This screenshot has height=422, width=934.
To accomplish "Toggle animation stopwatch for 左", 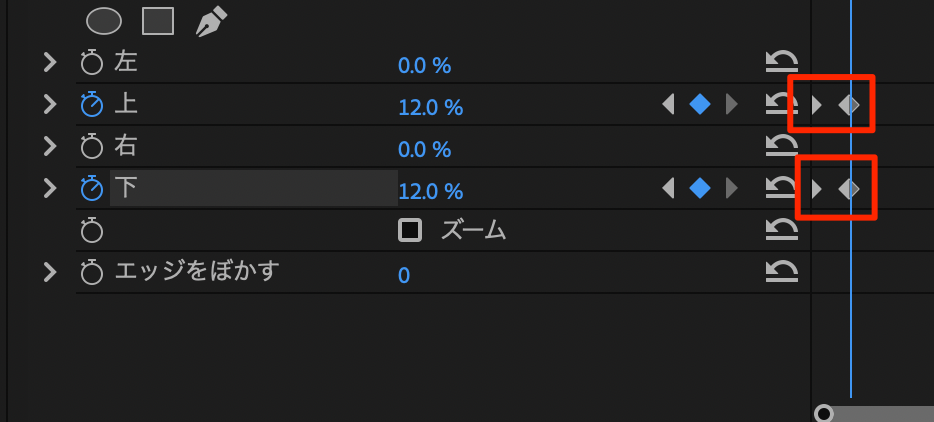I will point(92,64).
